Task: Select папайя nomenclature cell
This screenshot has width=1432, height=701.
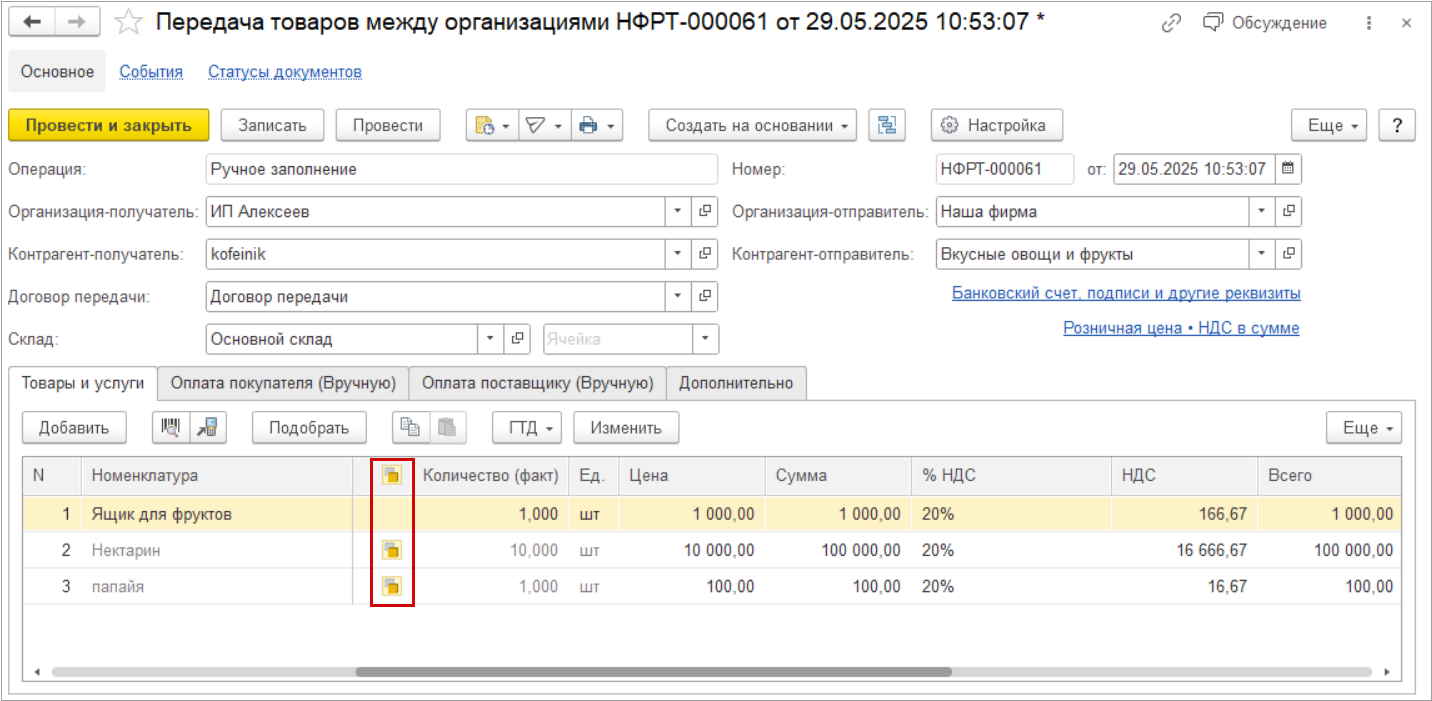Action: click(x=218, y=587)
